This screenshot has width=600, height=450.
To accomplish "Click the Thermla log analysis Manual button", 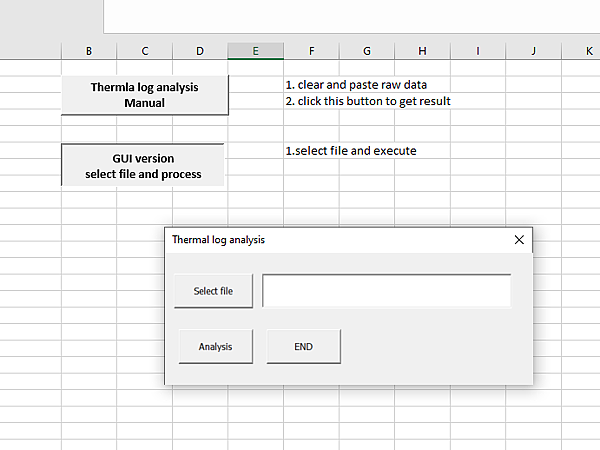I will [145, 95].
